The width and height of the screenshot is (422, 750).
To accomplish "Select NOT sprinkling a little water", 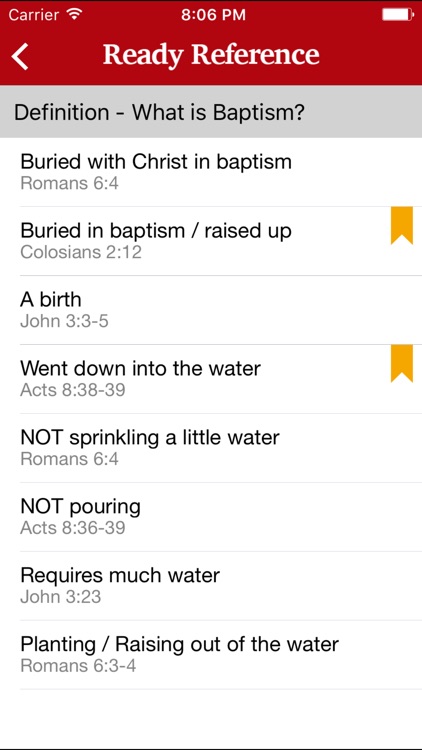I will (x=211, y=448).
